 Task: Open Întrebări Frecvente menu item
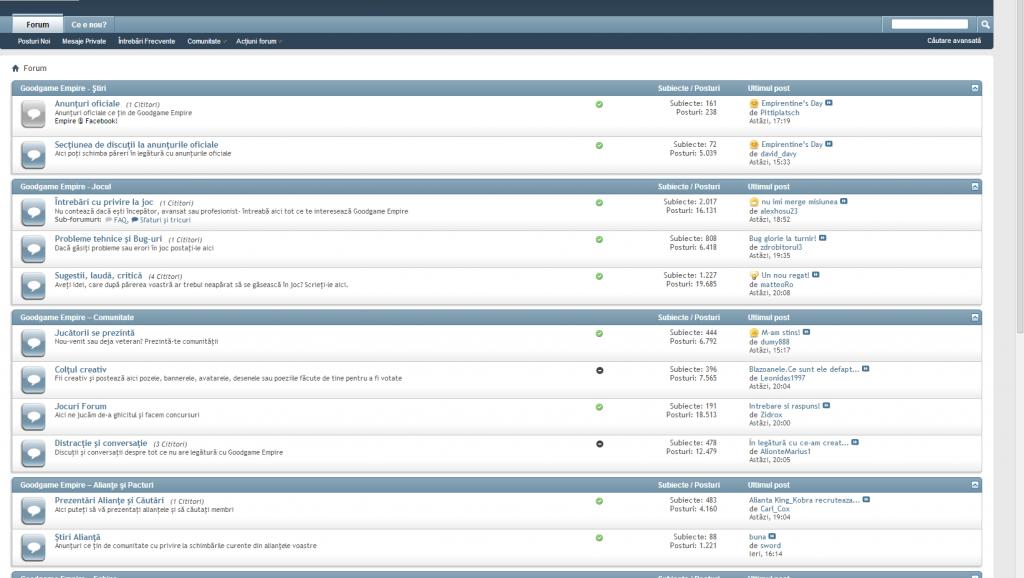click(x=146, y=41)
